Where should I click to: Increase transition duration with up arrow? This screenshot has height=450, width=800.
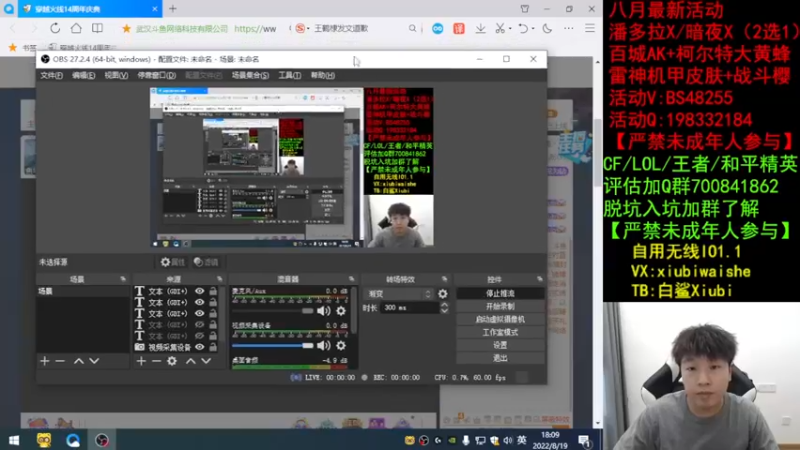click(444, 305)
